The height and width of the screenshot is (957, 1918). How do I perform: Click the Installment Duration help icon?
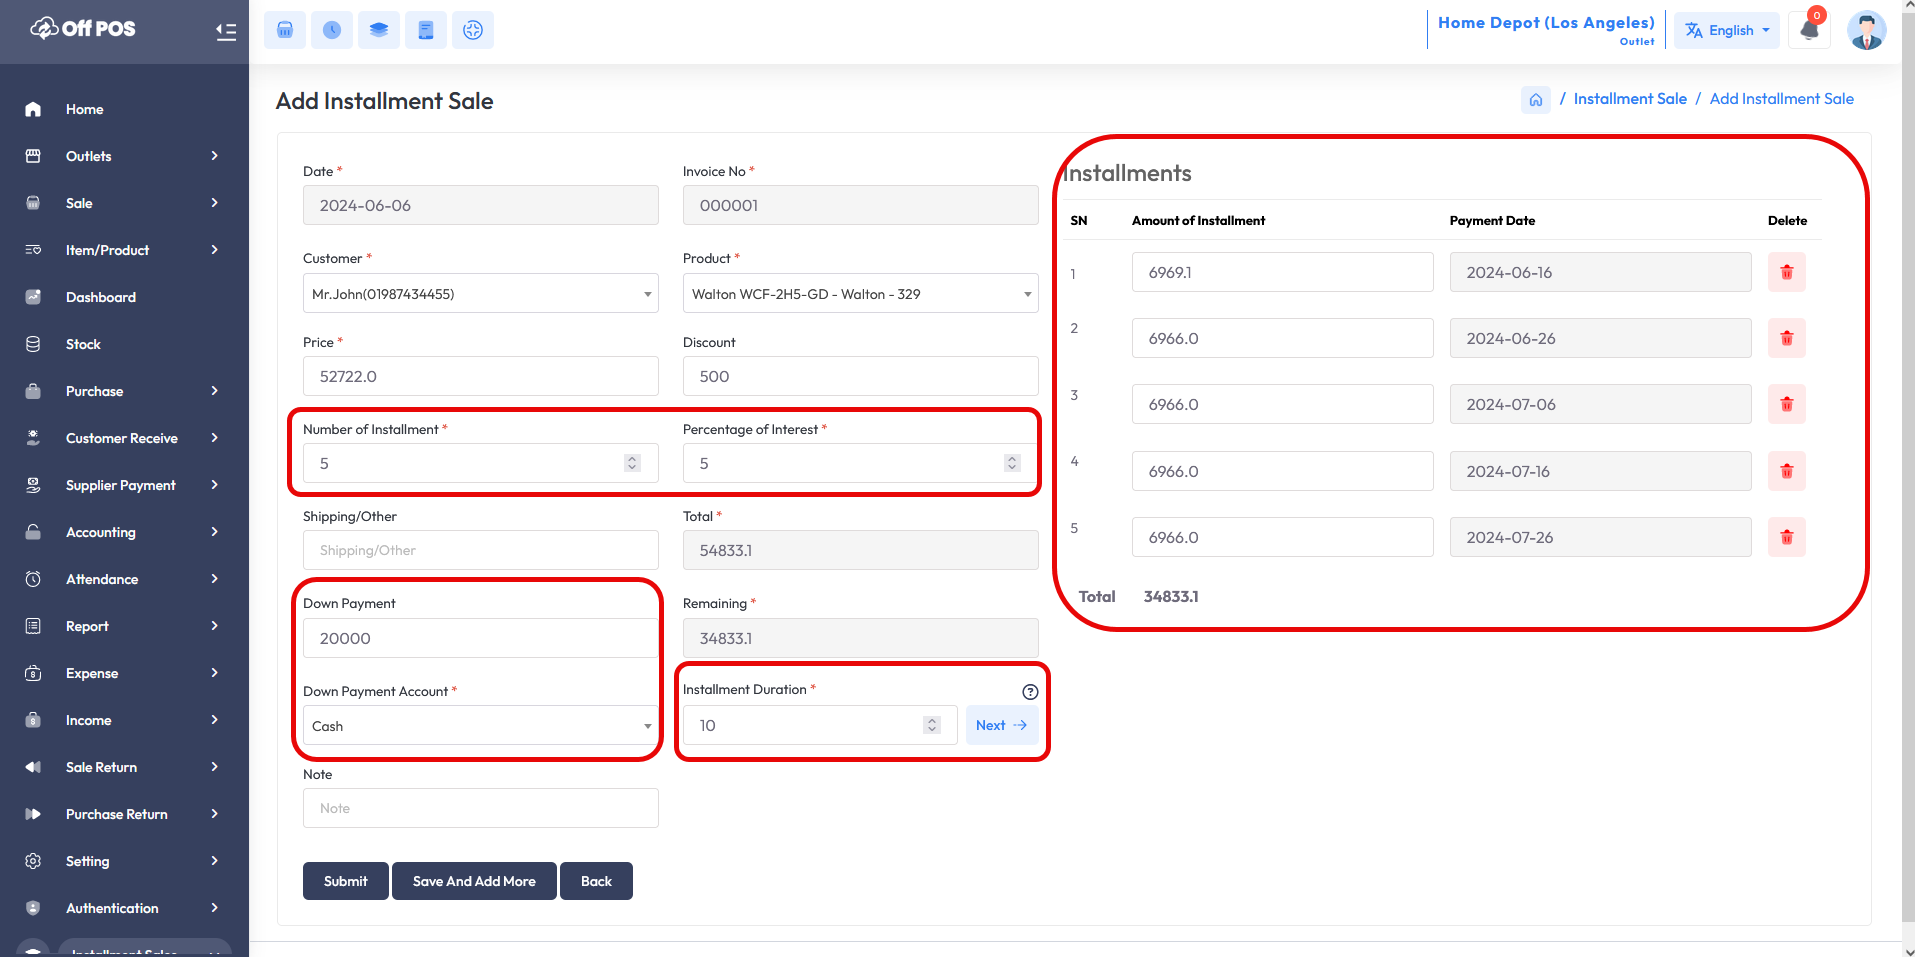(x=1030, y=692)
